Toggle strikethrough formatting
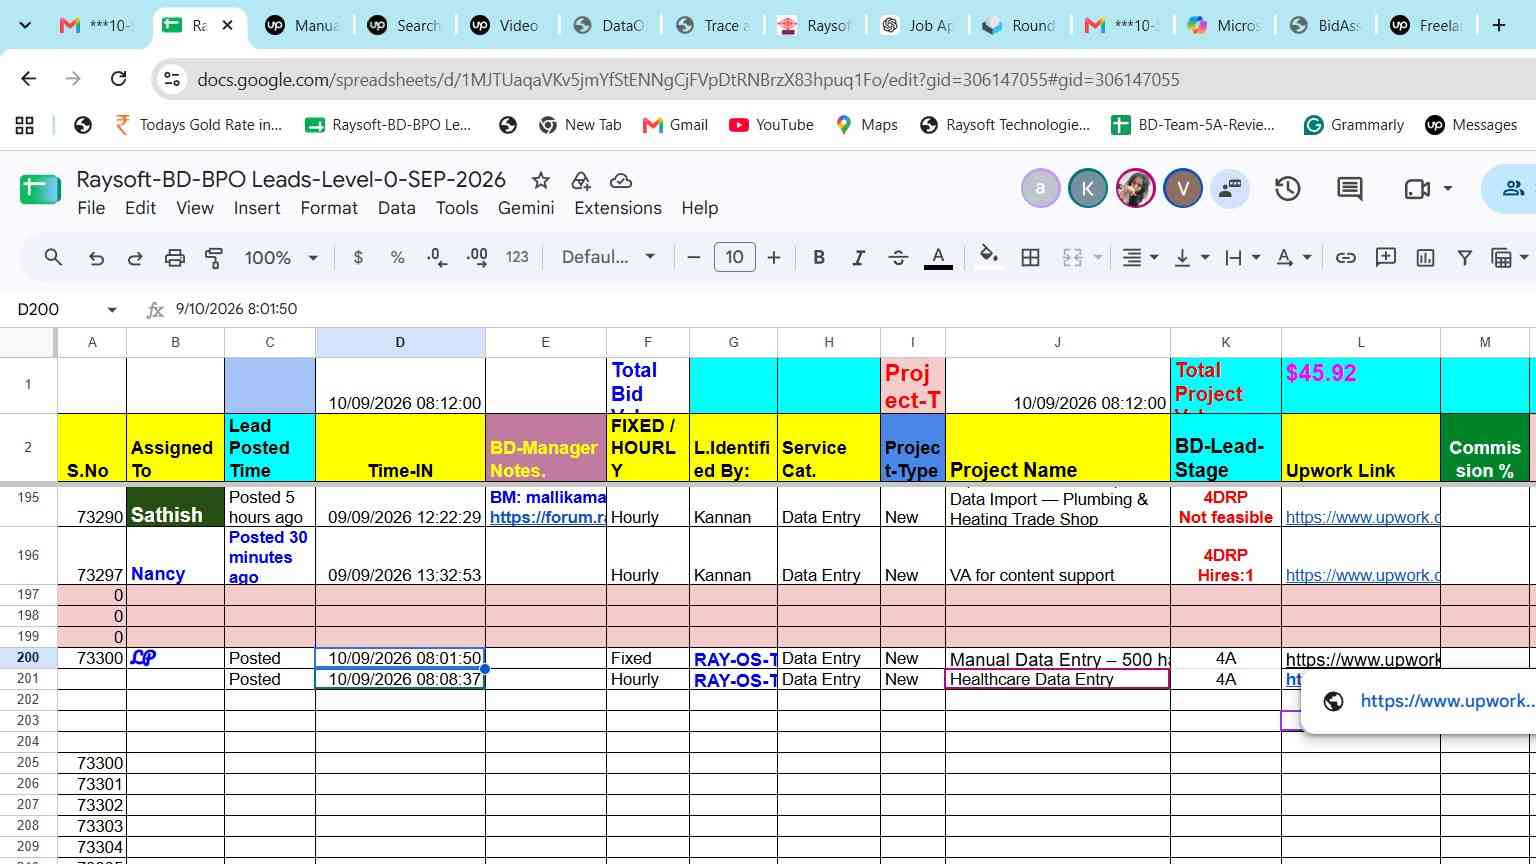The height and width of the screenshot is (864, 1536). pos(898,258)
